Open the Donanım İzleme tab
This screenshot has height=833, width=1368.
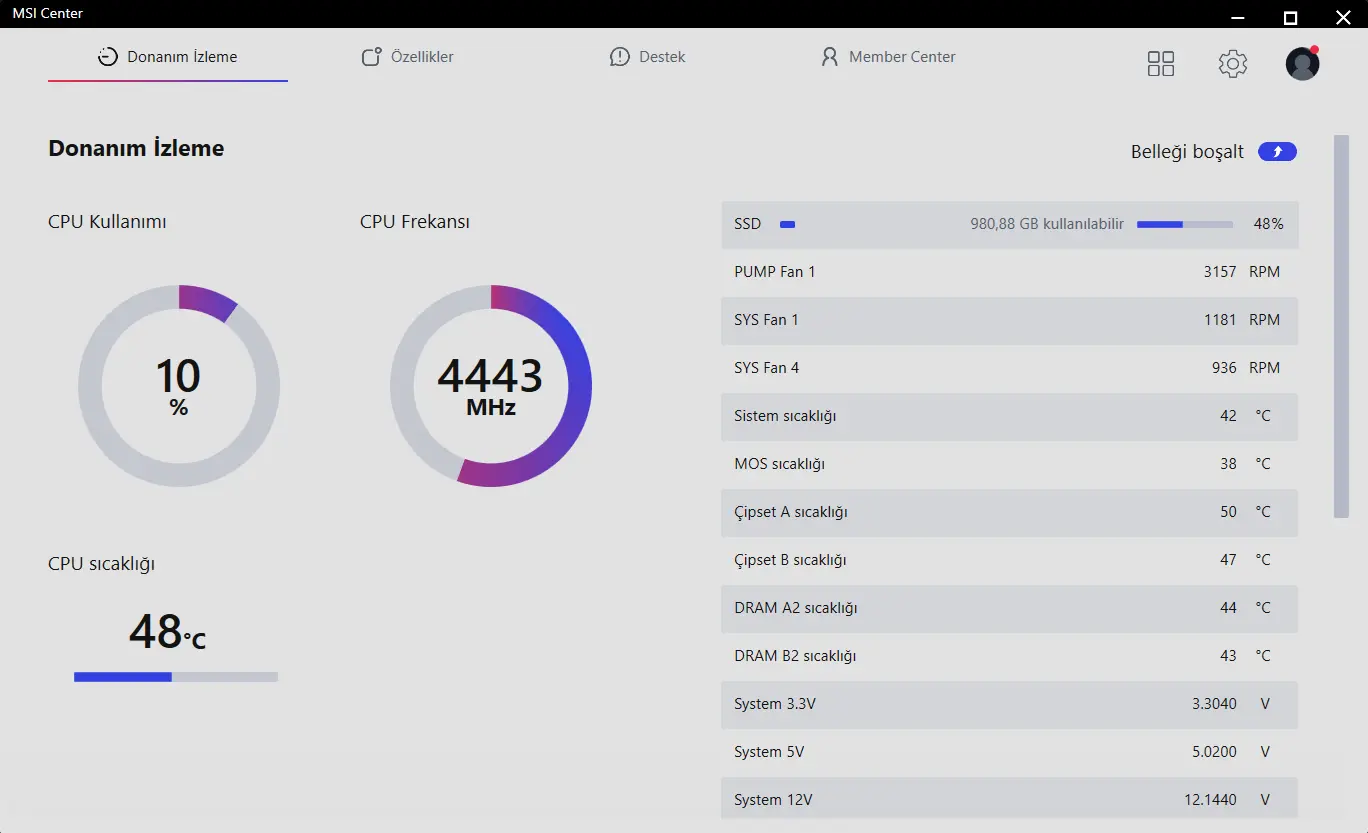tap(168, 57)
